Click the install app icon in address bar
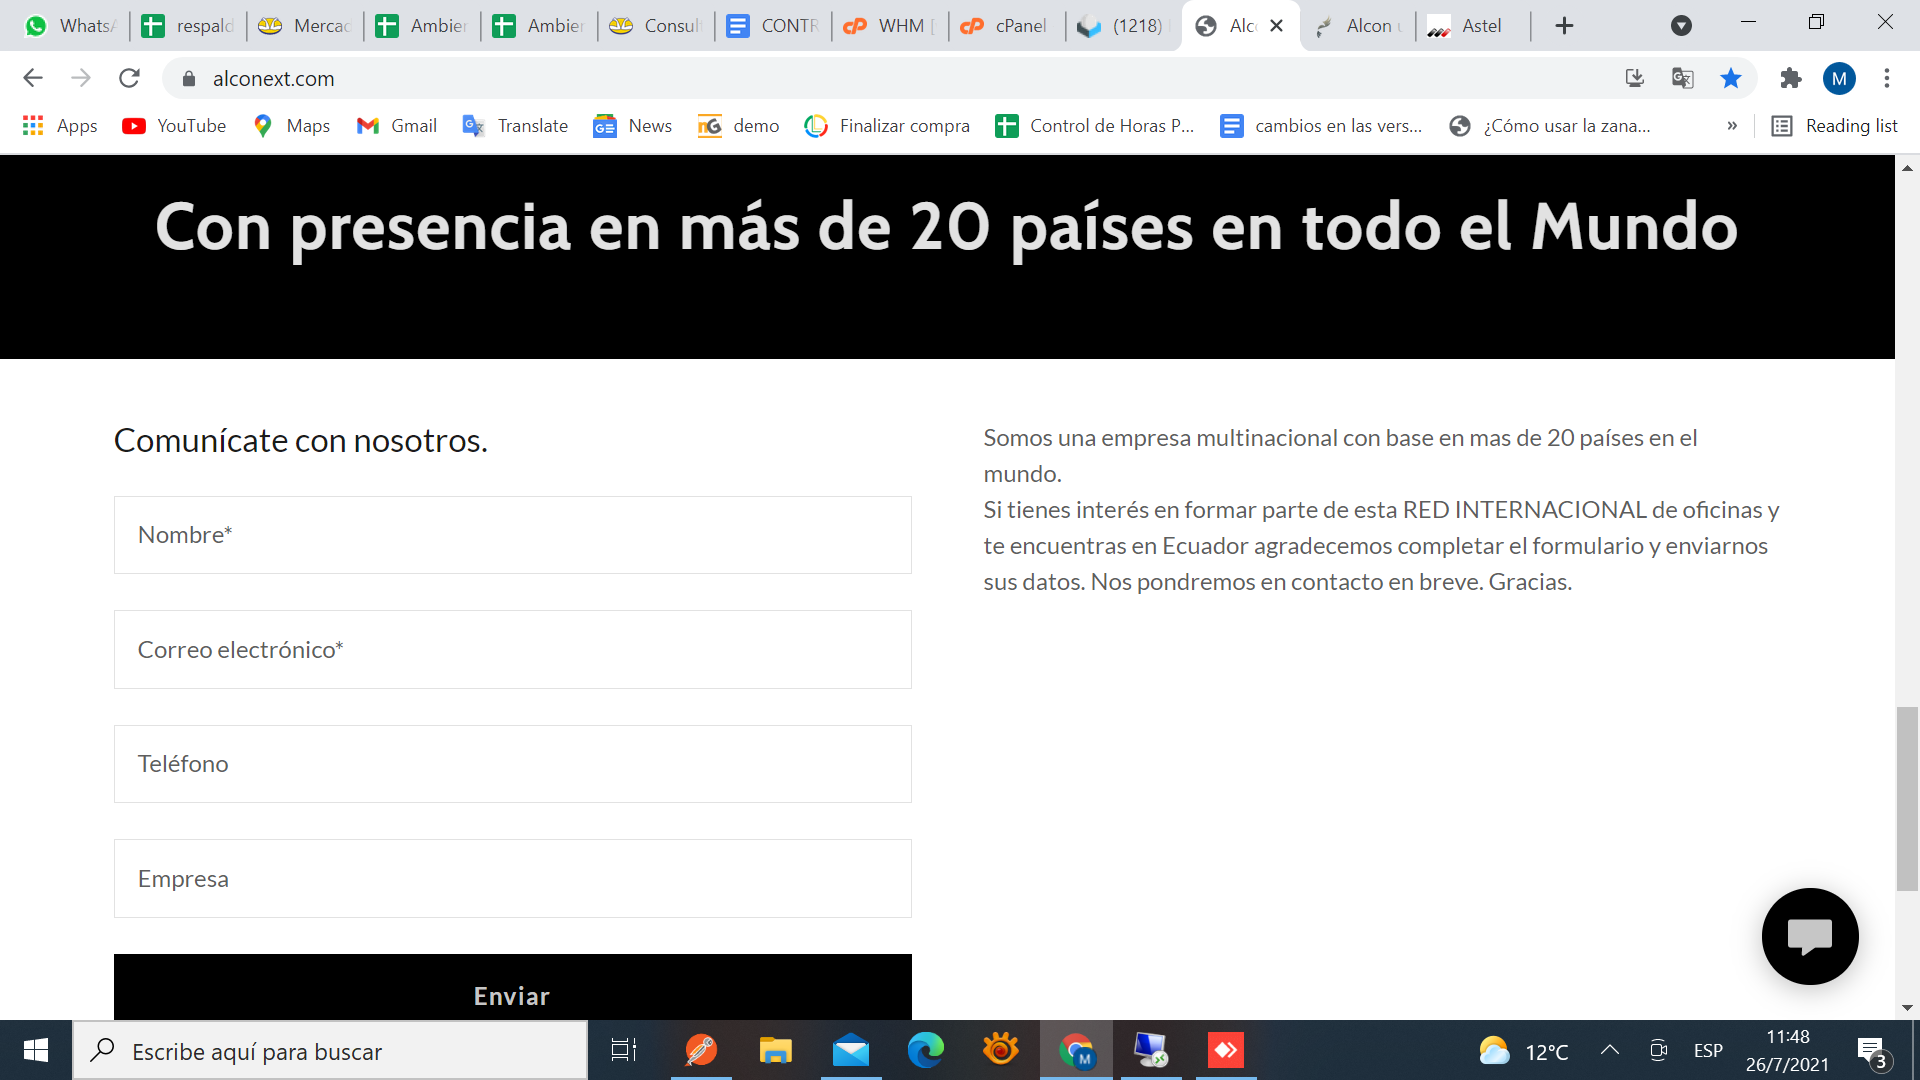 [1635, 78]
